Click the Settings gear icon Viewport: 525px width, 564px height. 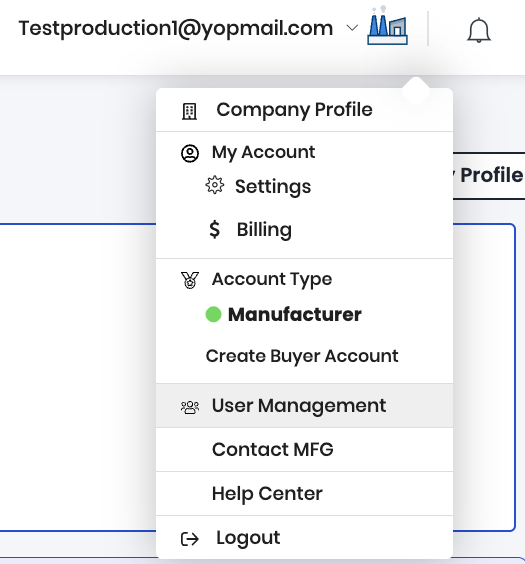(x=215, y=185)
